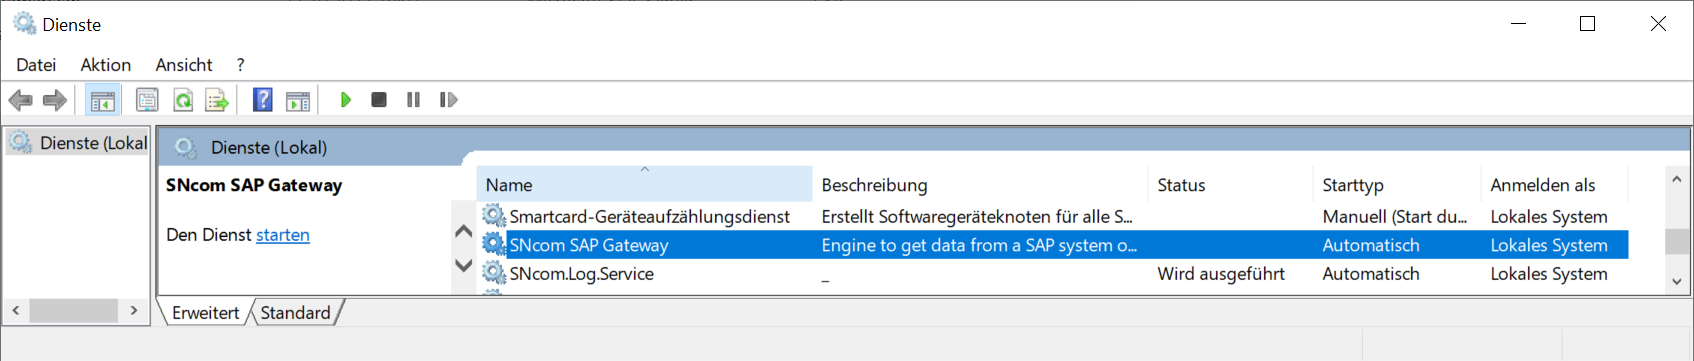Click the description pane's down chevron
Viewport: 1694px width, 361px height.
point(463,266)
